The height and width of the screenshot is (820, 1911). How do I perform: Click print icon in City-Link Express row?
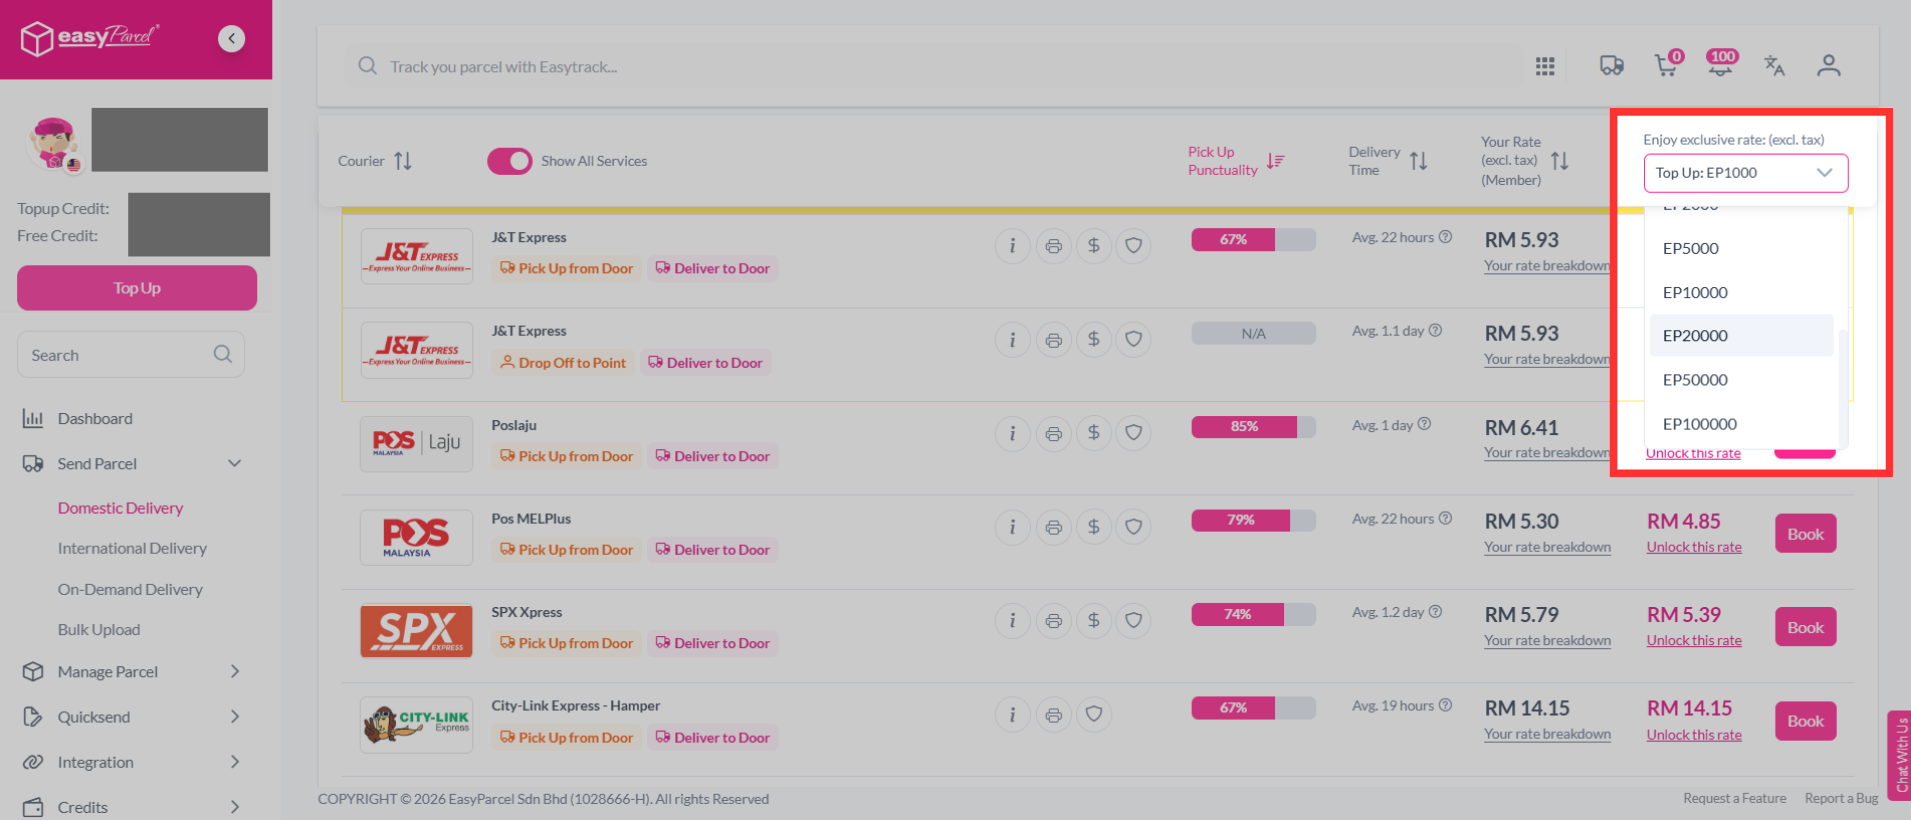pos(1053,715)
